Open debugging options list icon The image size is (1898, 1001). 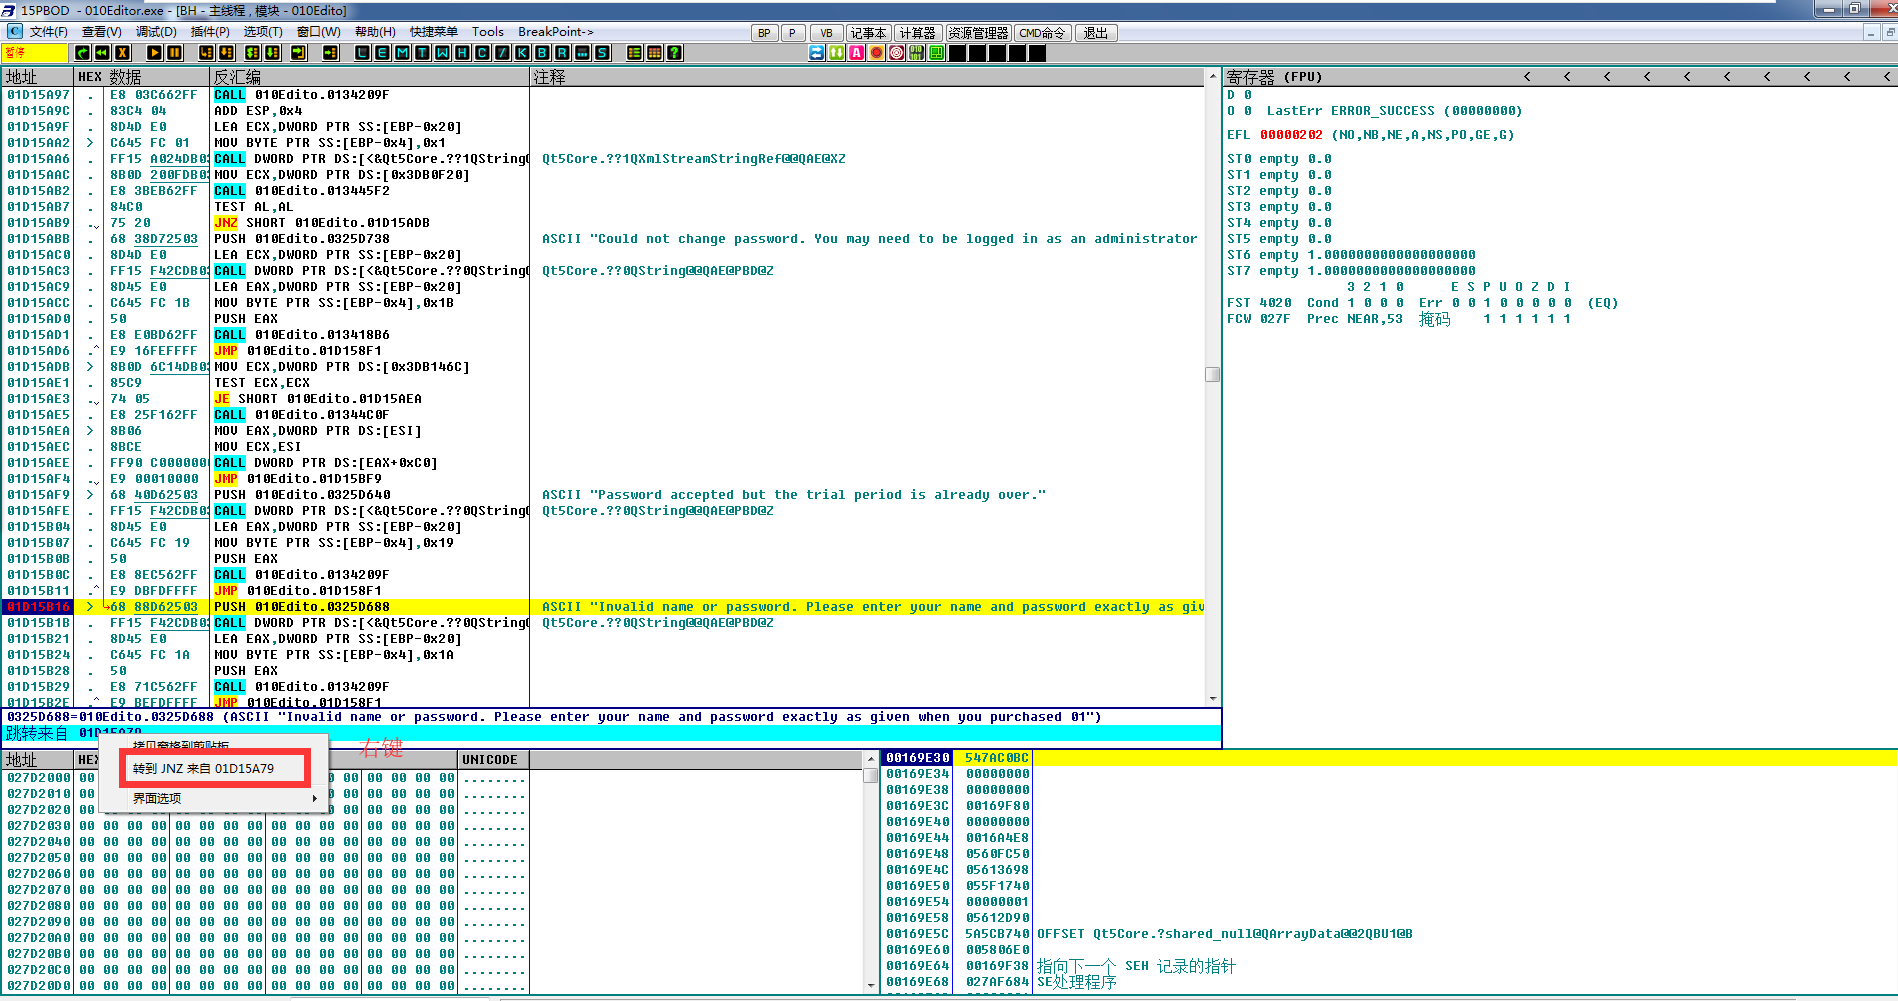[634, 53]
